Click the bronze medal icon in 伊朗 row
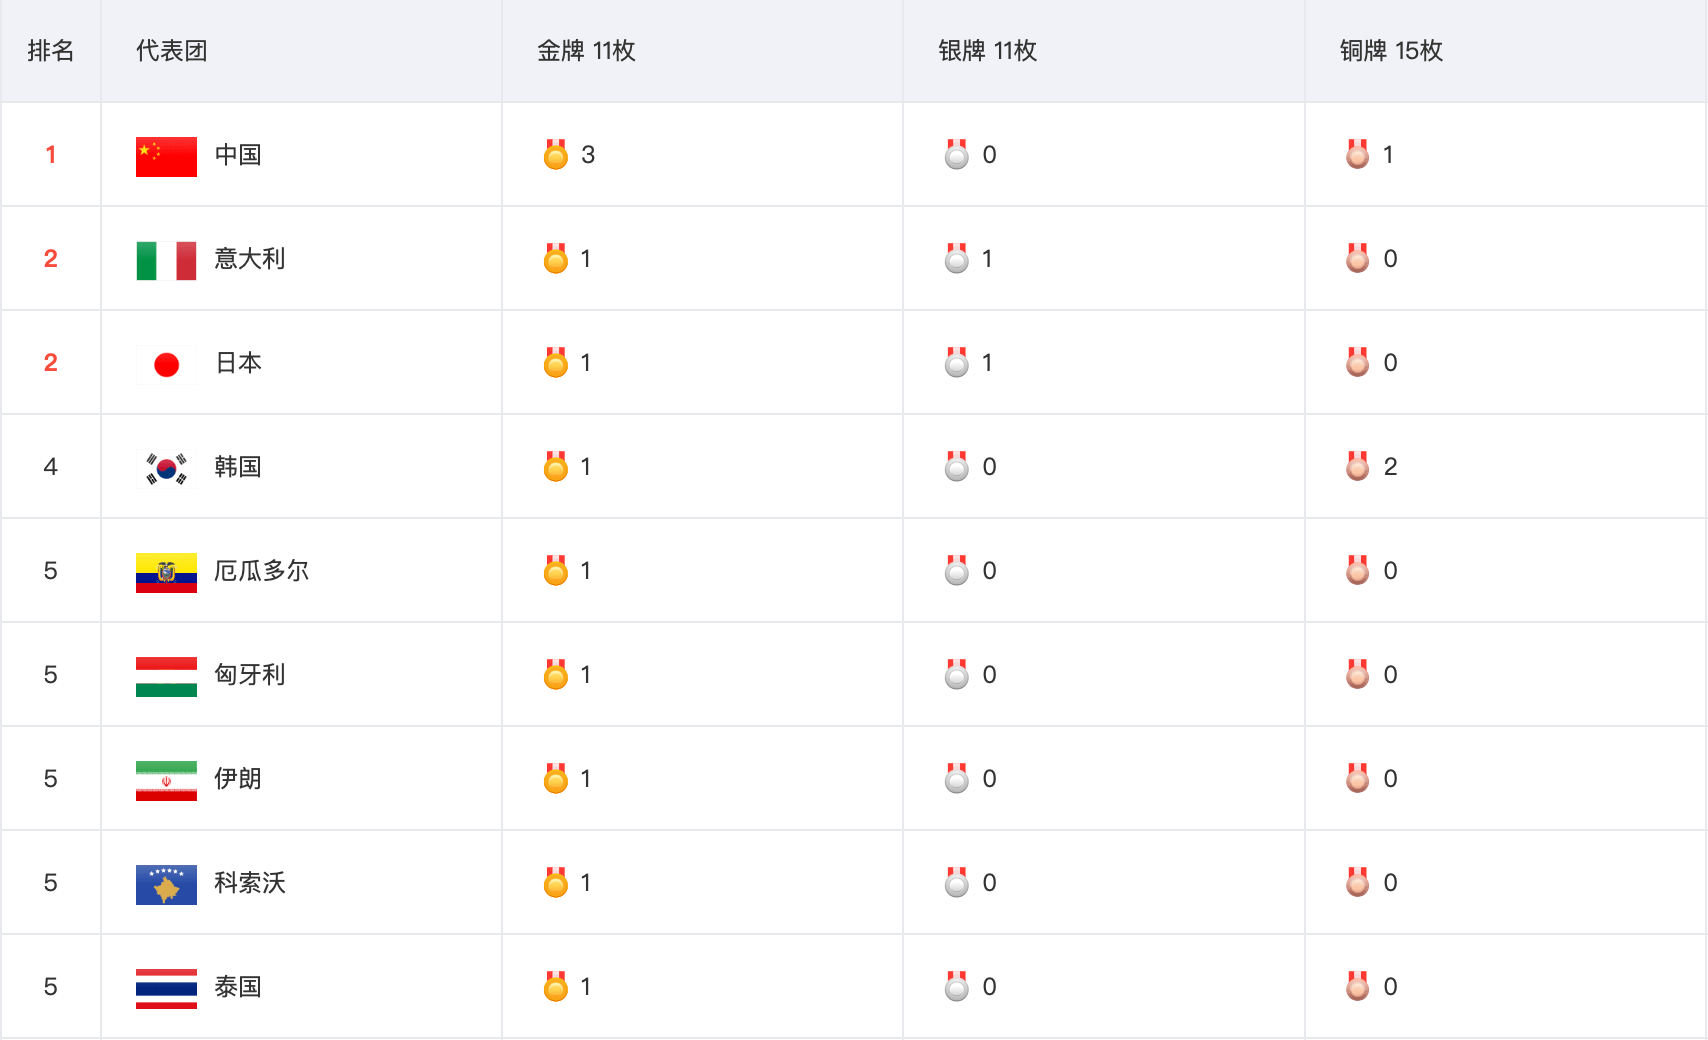 pyautogui.click(x=1358, y=778)
